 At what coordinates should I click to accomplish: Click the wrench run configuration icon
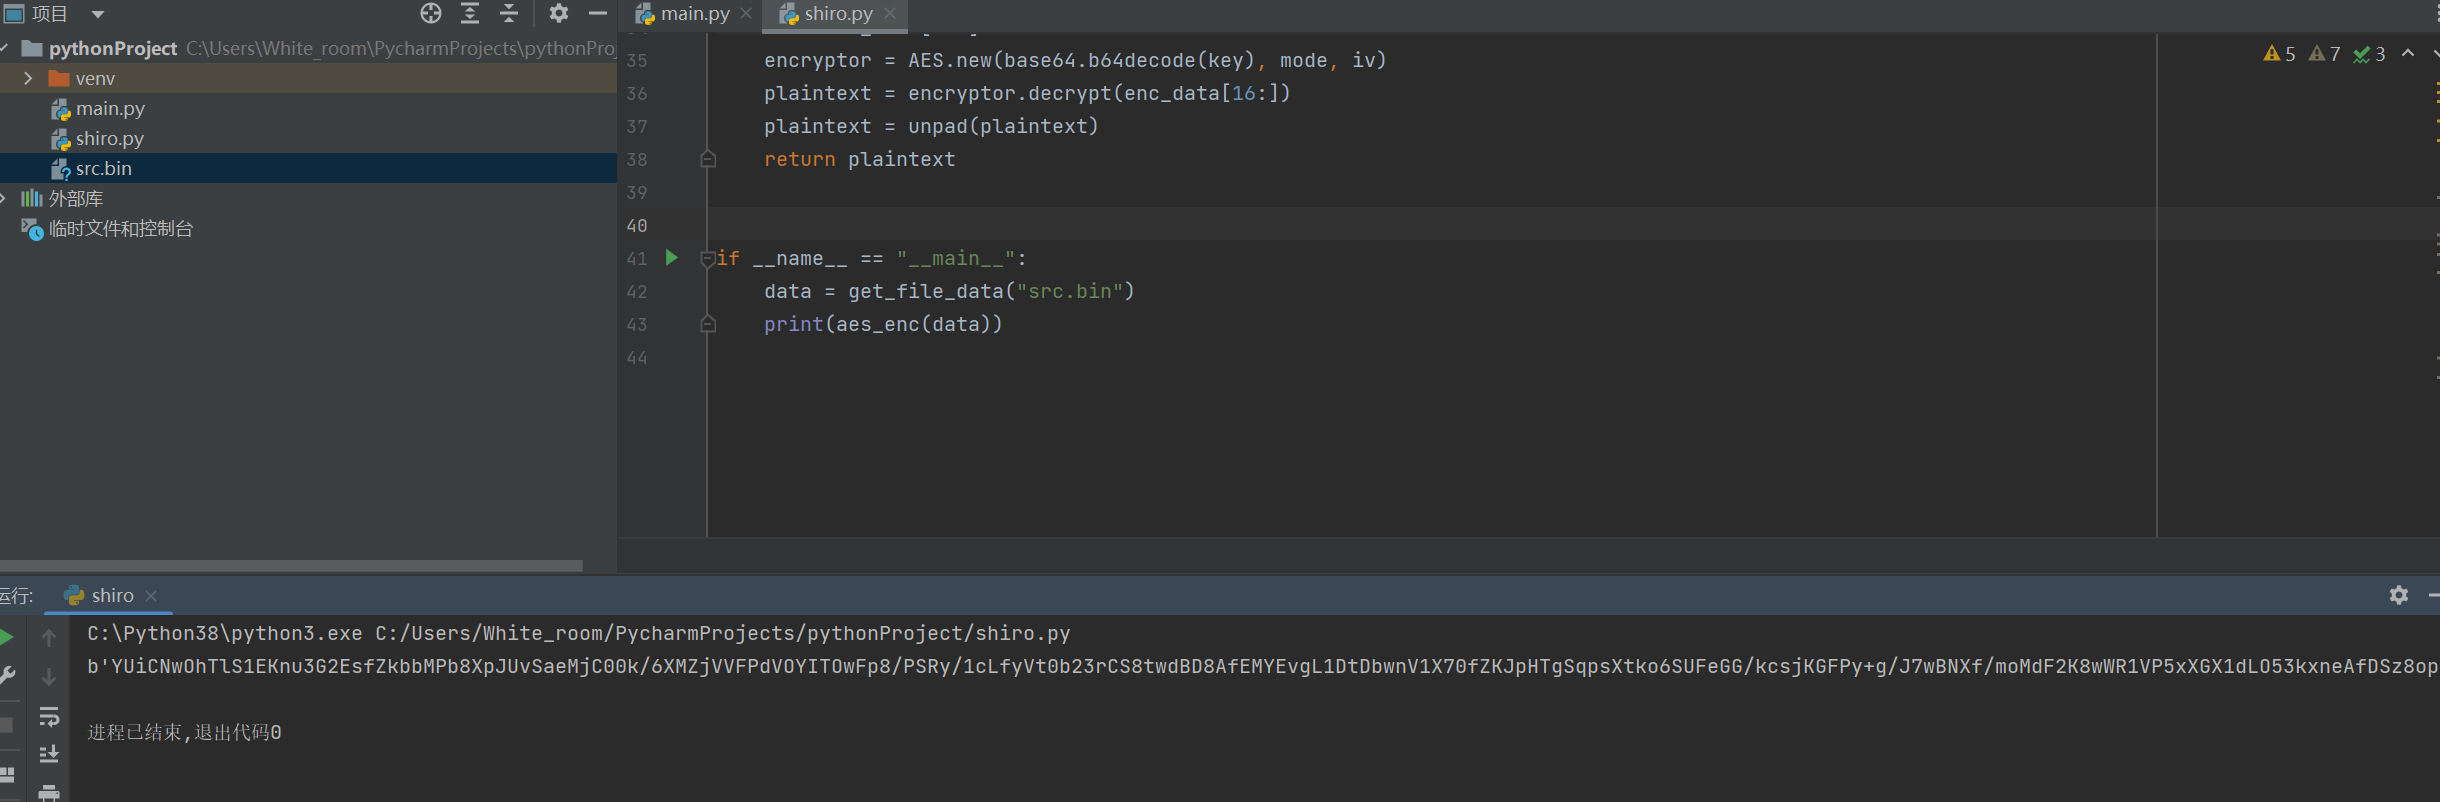pos(8,676)
